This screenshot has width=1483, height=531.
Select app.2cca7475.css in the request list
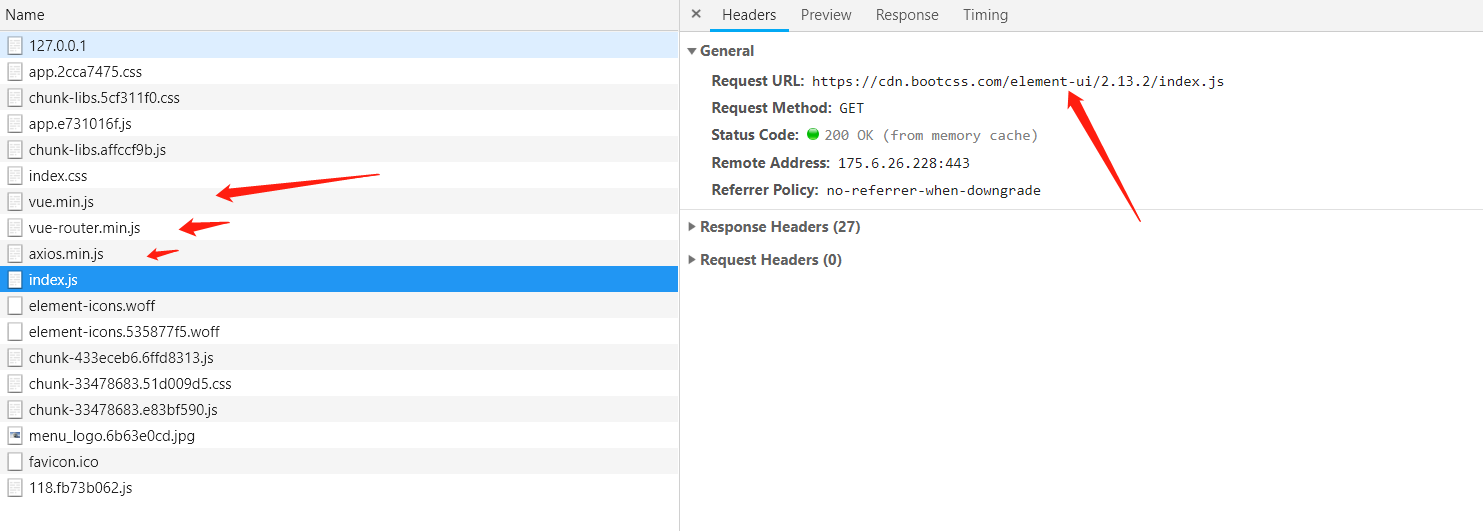coord(339,71)
